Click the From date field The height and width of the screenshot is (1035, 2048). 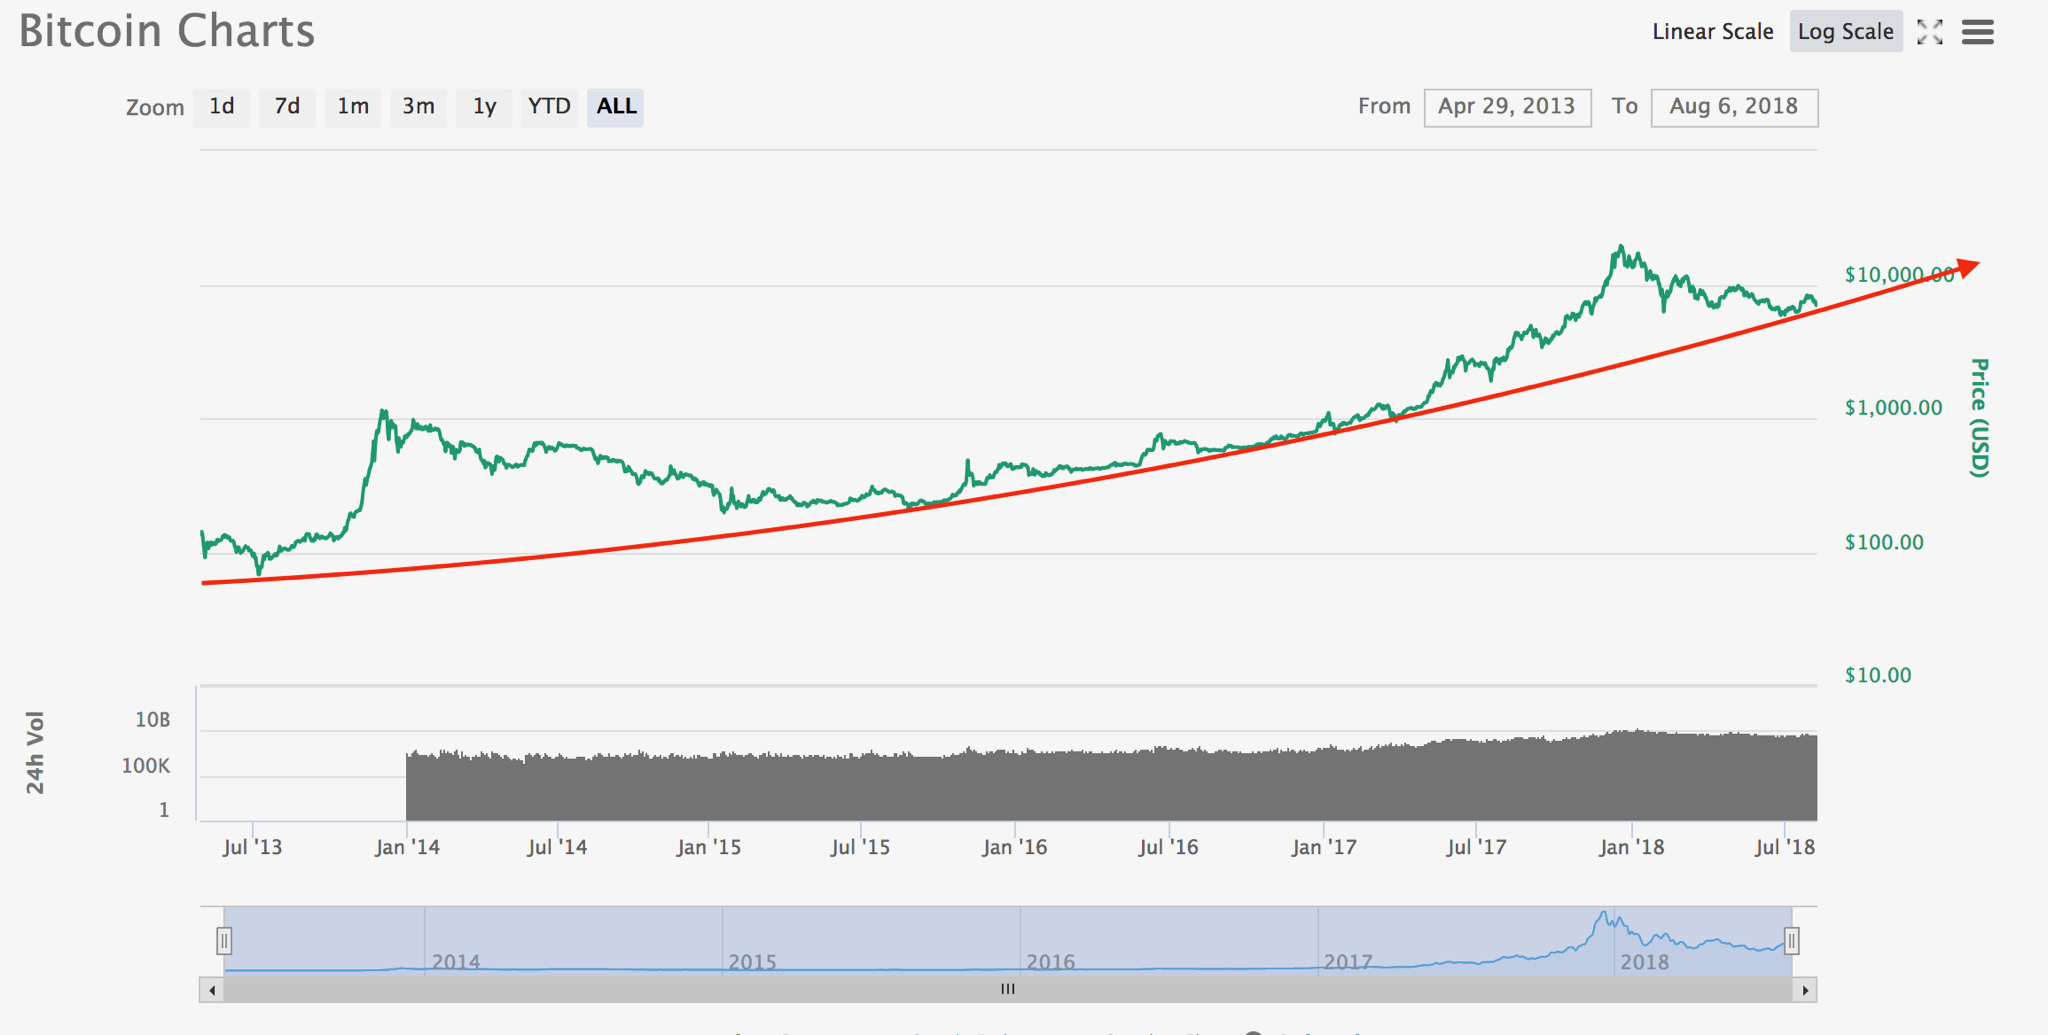click(1506, 107)
